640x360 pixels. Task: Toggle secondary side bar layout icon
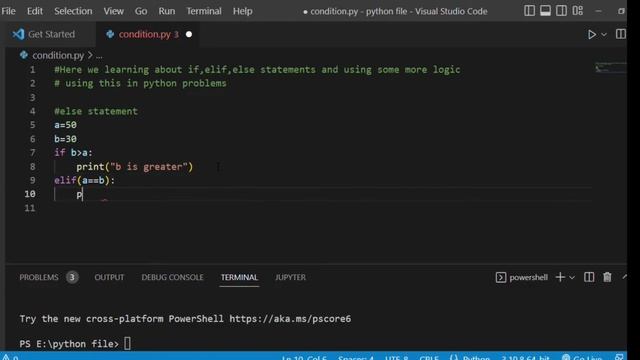coord(561,11)
